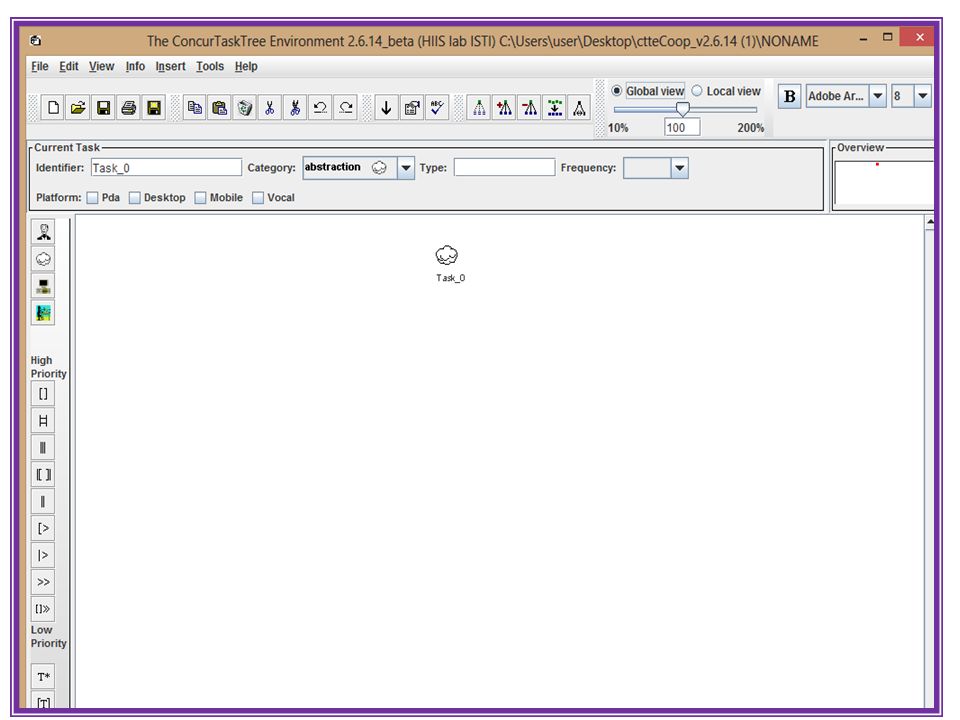Select the application computer task icon
Screen dimensions: 960x720
click(43, 286)
